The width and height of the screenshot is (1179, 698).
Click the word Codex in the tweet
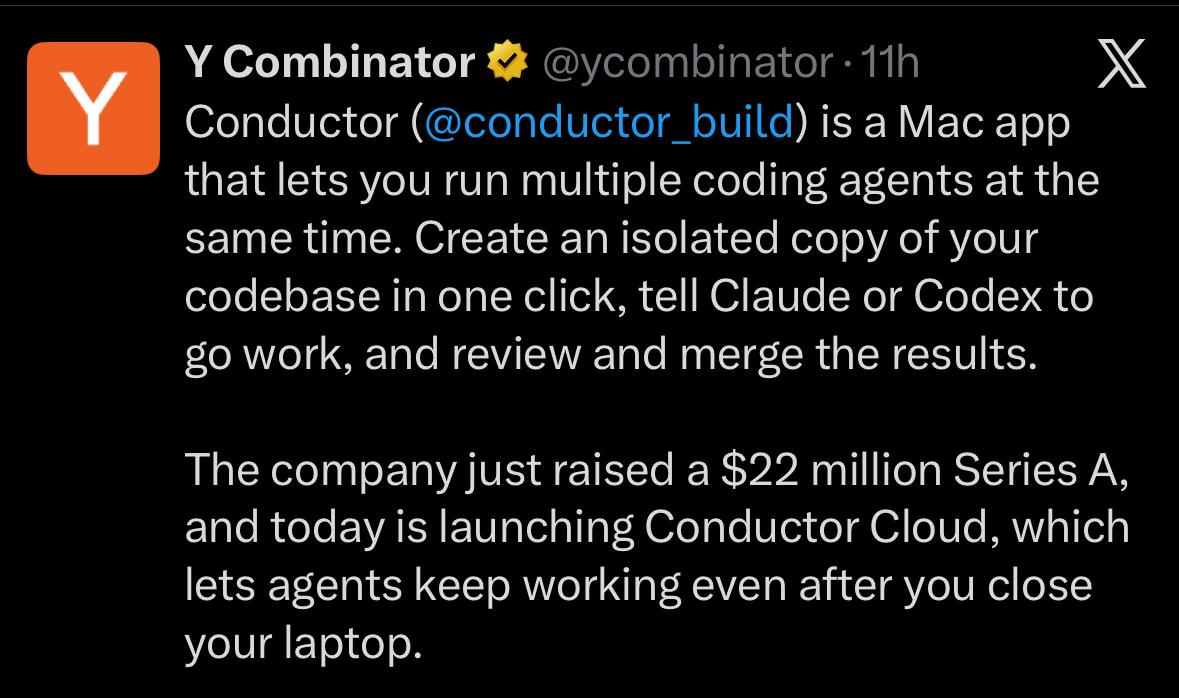coord(977,296)
